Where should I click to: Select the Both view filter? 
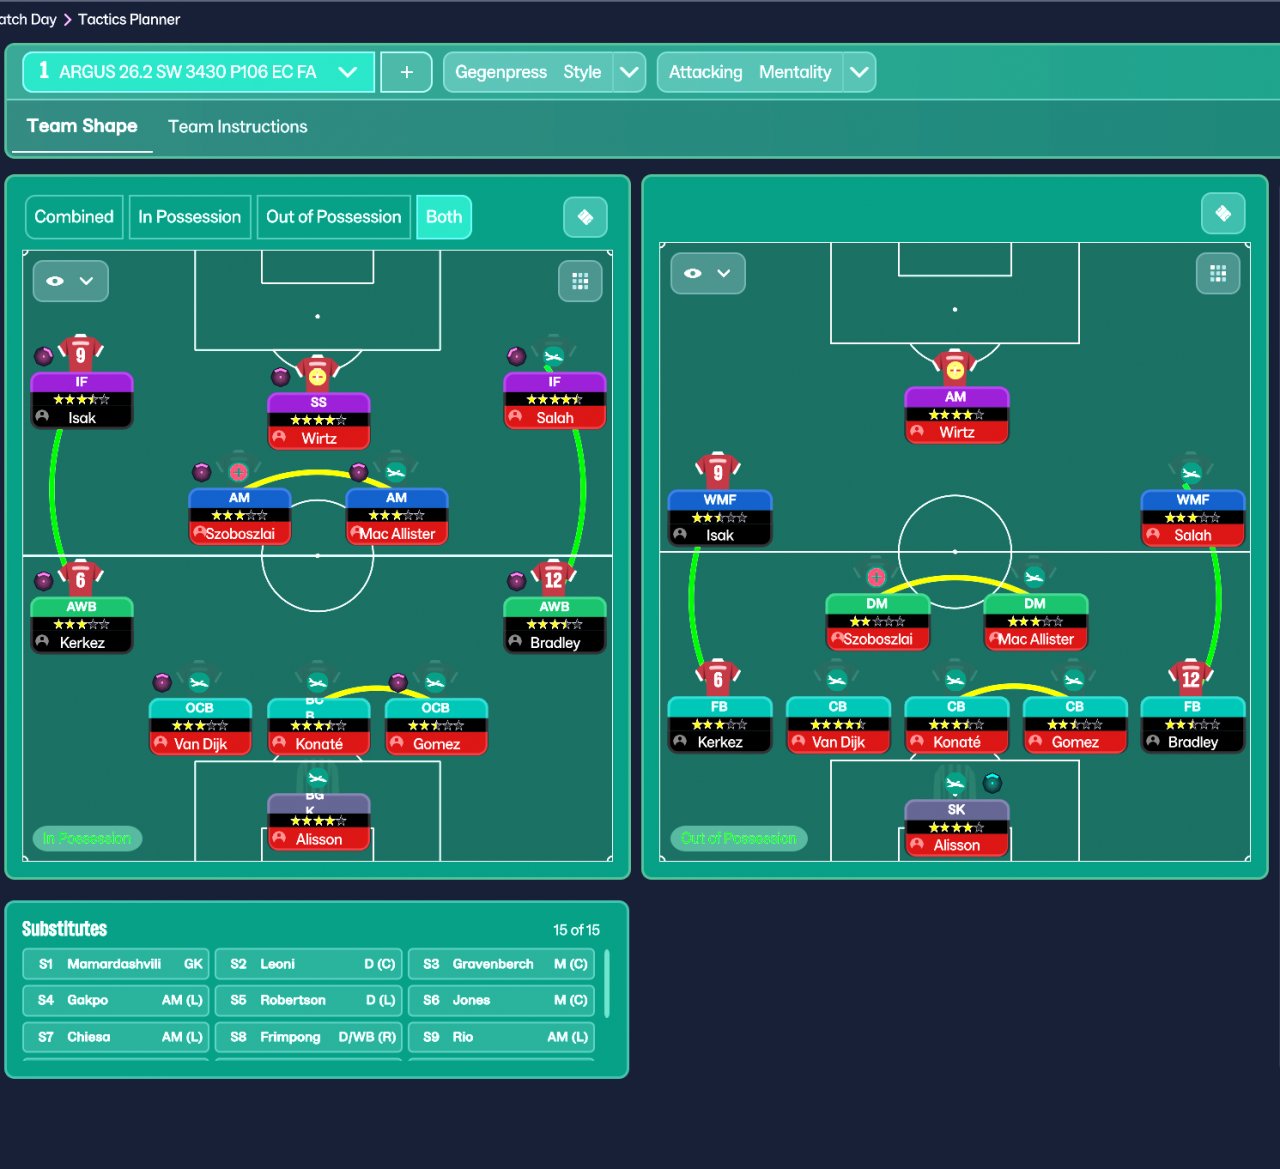coord(444,217)
